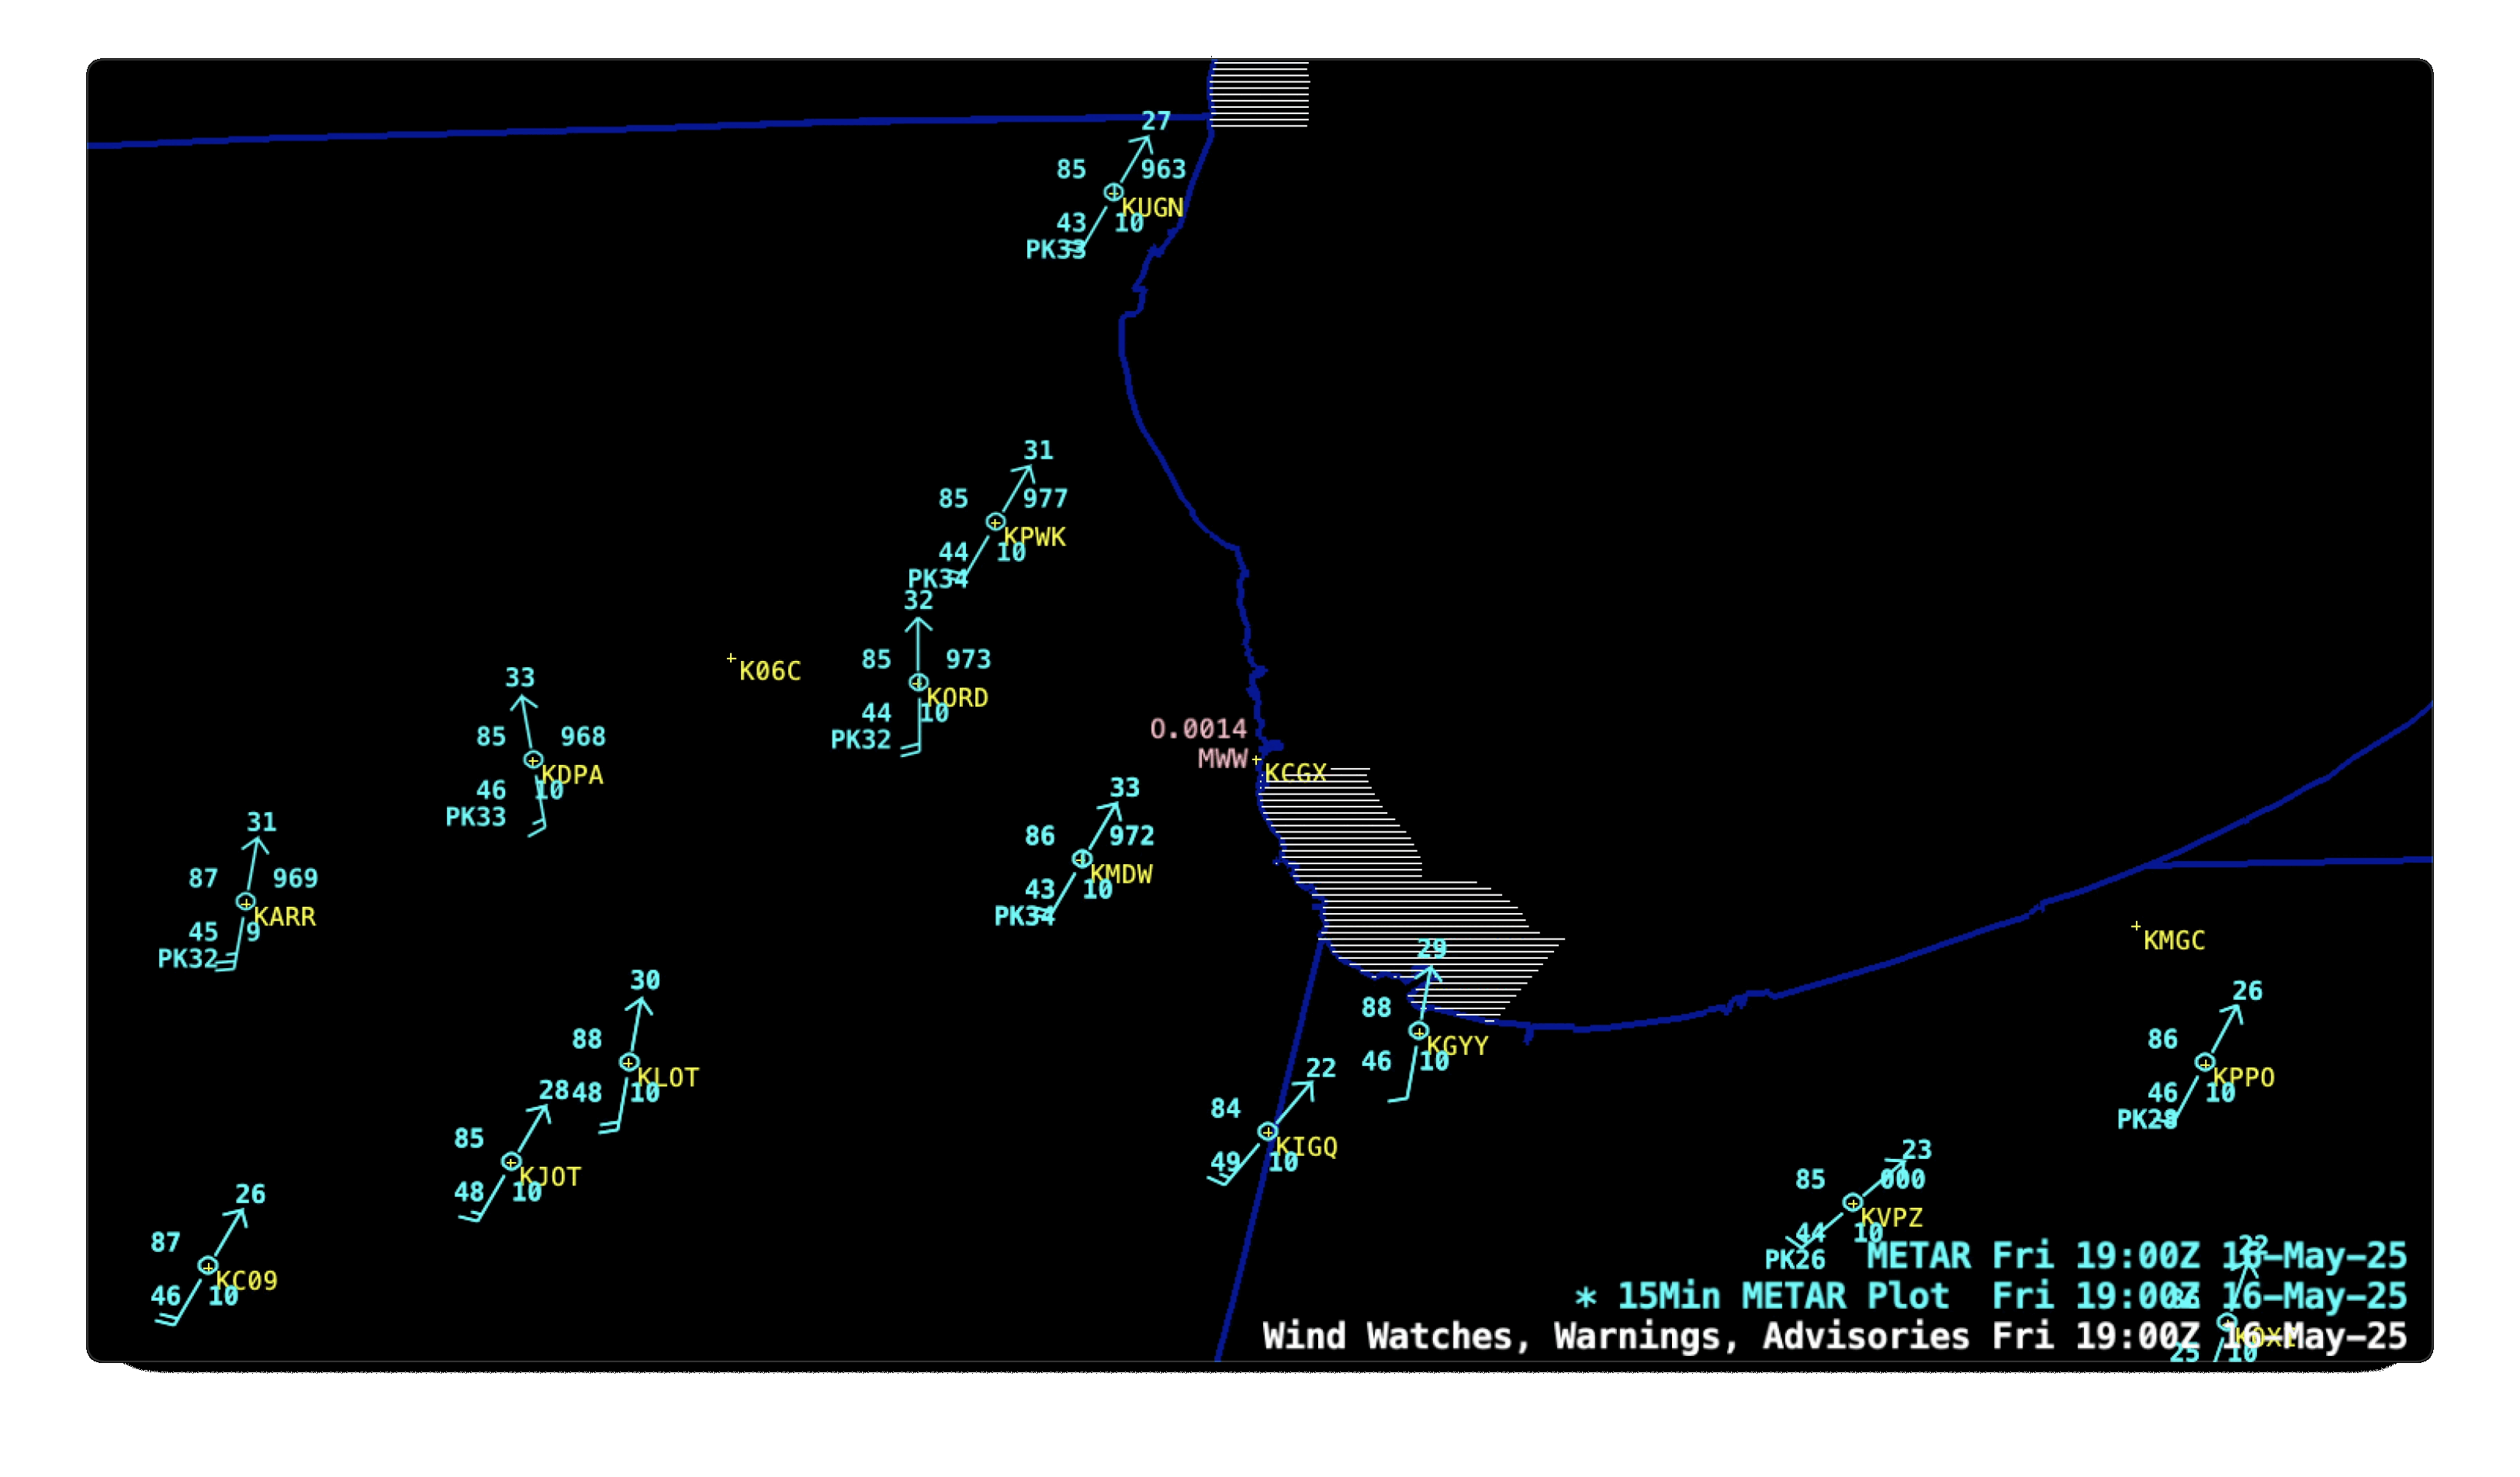
Task: Click the KPPO station circle marker
Action: [x=2204, y=1063]
